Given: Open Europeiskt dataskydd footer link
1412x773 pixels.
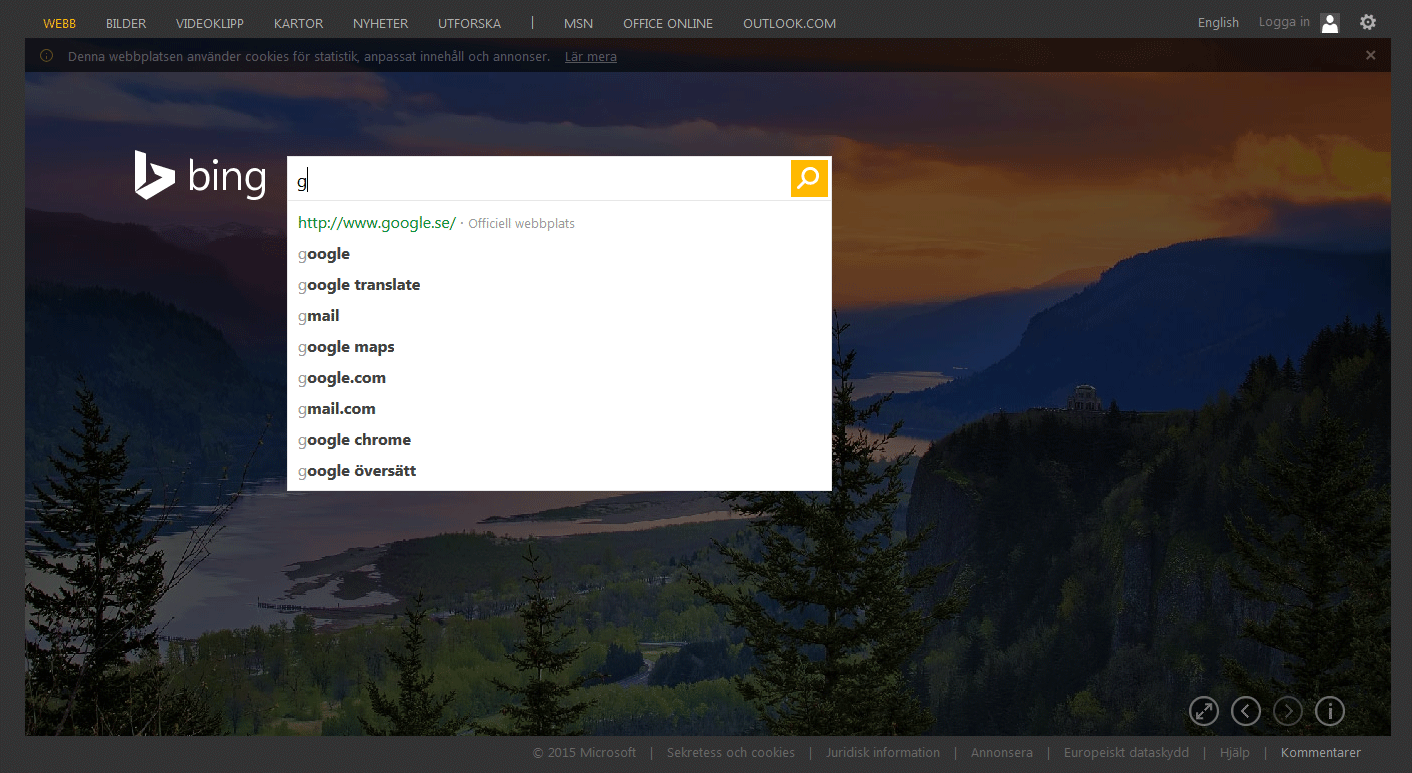Looking at the screenshot, I should (1126, 753).
